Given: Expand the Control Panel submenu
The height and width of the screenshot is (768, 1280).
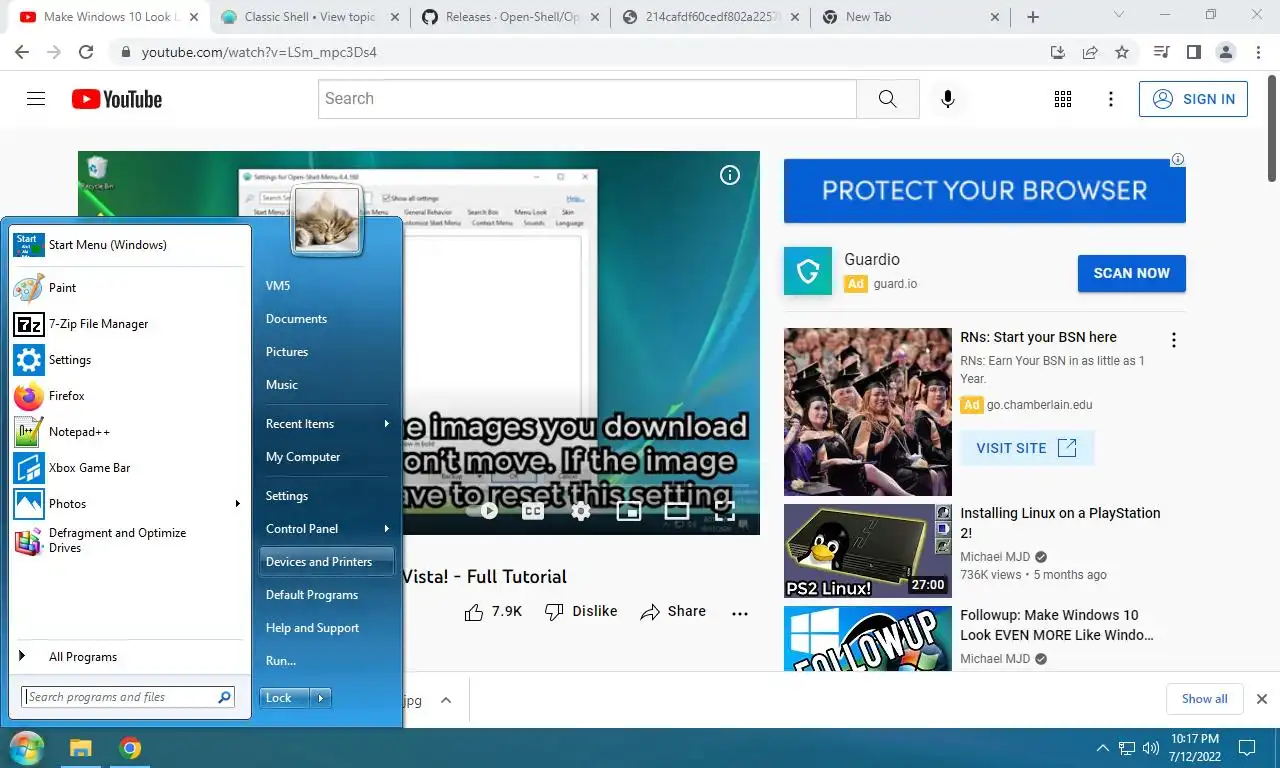Looking at the screenshot, I should [x=386, y=529].
